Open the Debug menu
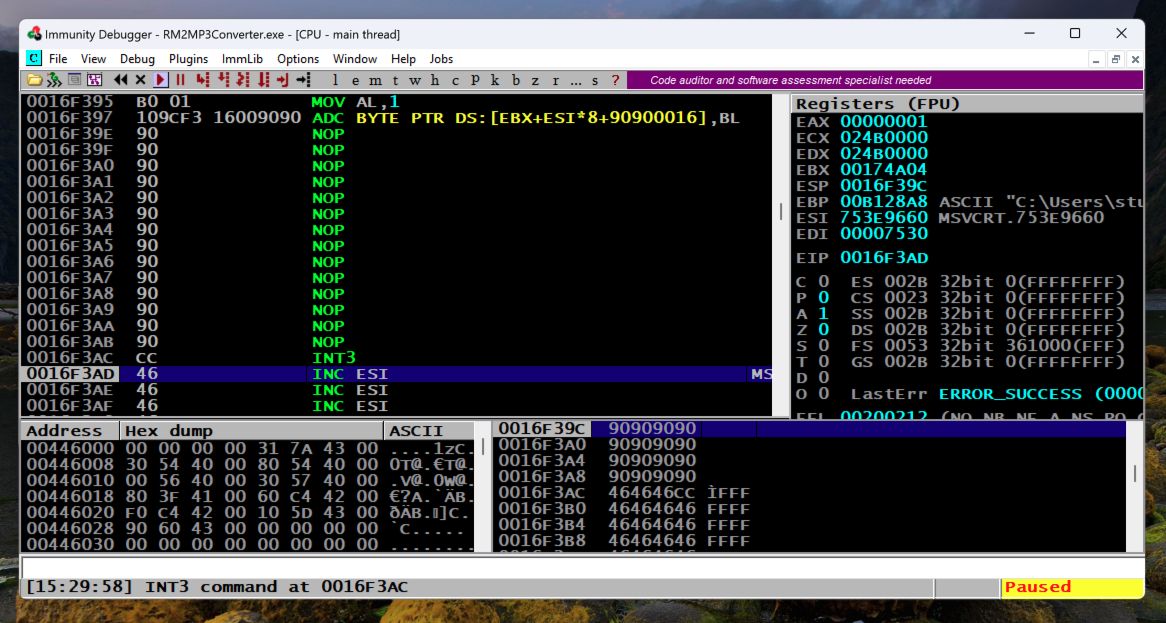The width and height of the screenshot is (1166, 623). [138, 59]
